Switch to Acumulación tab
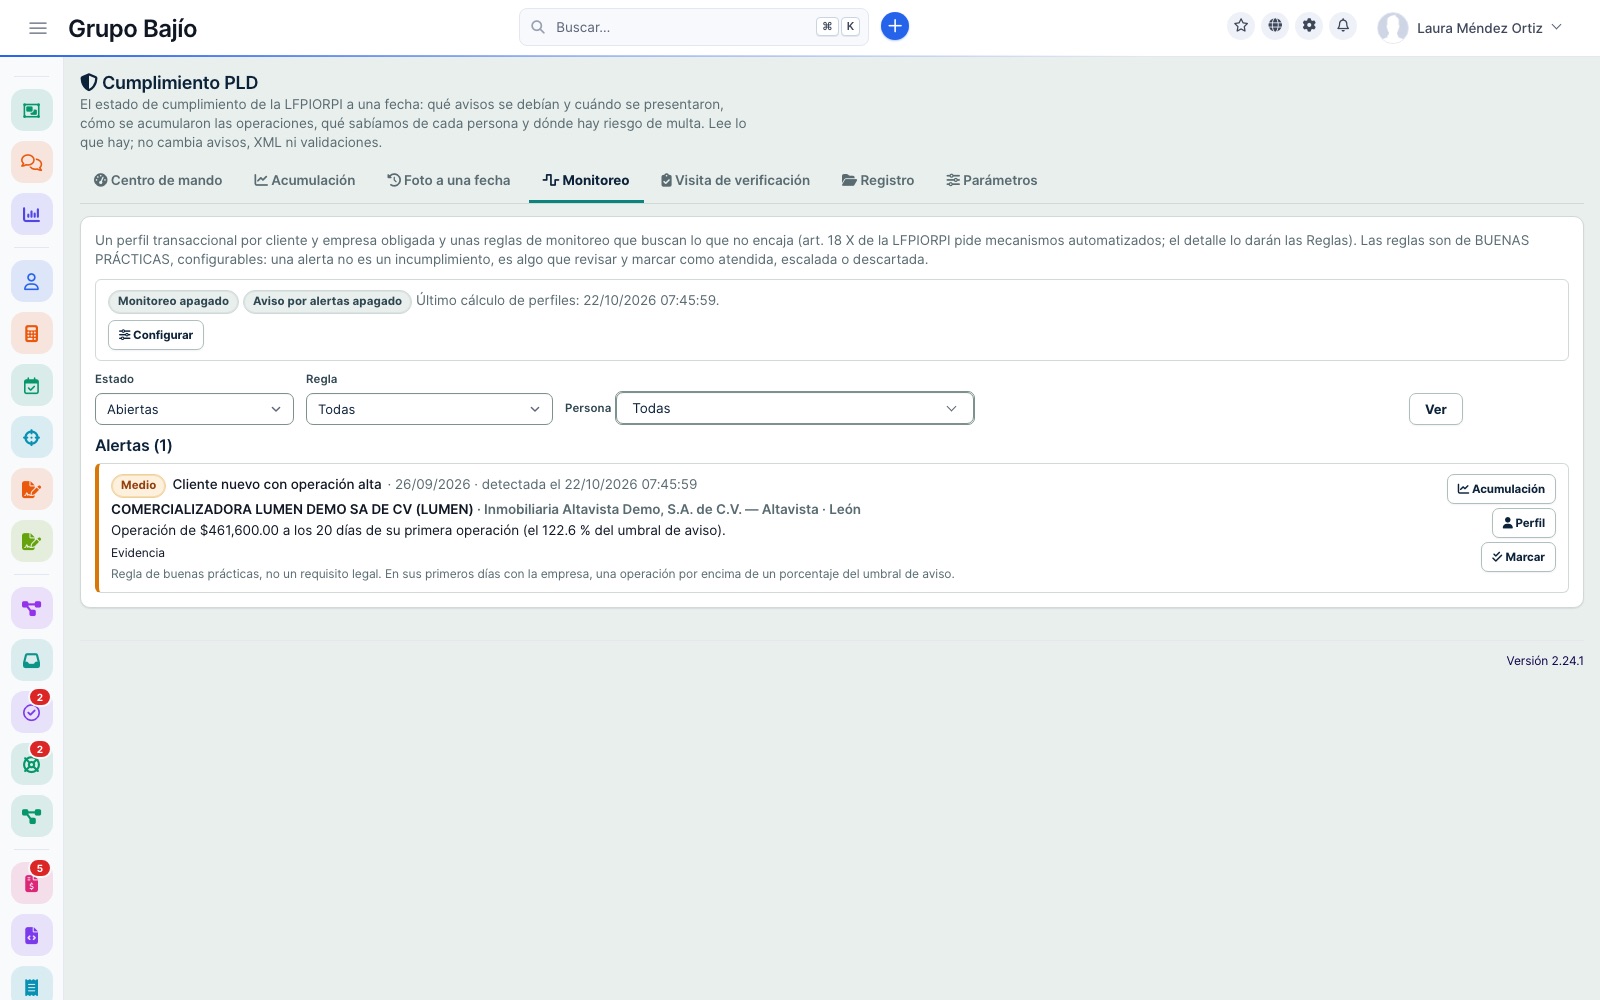The width and height of the screenshot is (1600, 1000). (305, 180)
